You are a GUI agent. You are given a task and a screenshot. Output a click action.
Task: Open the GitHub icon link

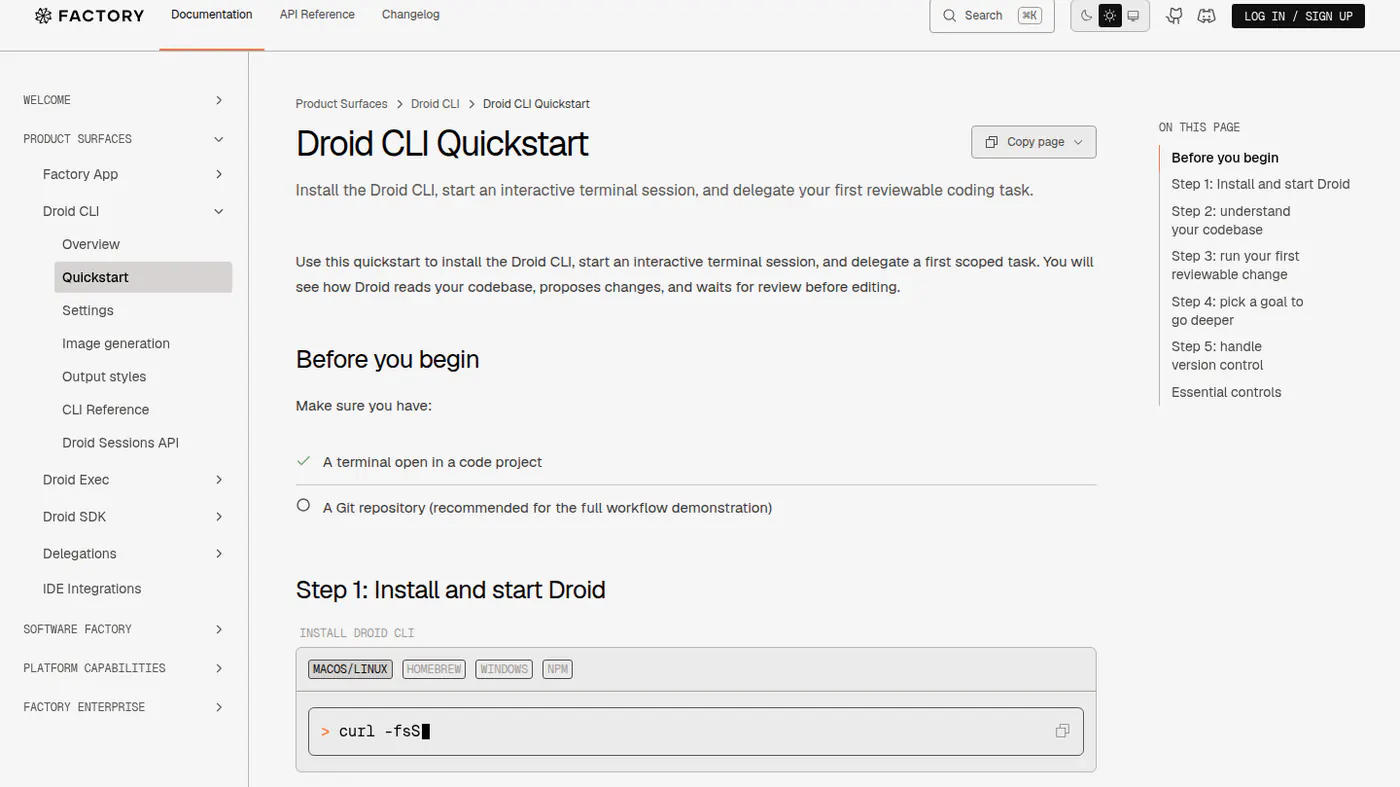[x=1175, y=16]
